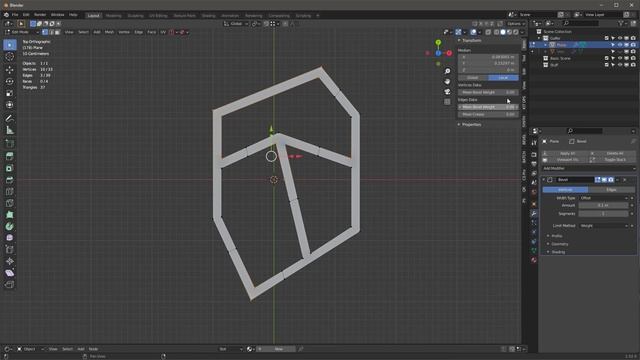Open Limit Method Weight dropdown

(603, 226)
